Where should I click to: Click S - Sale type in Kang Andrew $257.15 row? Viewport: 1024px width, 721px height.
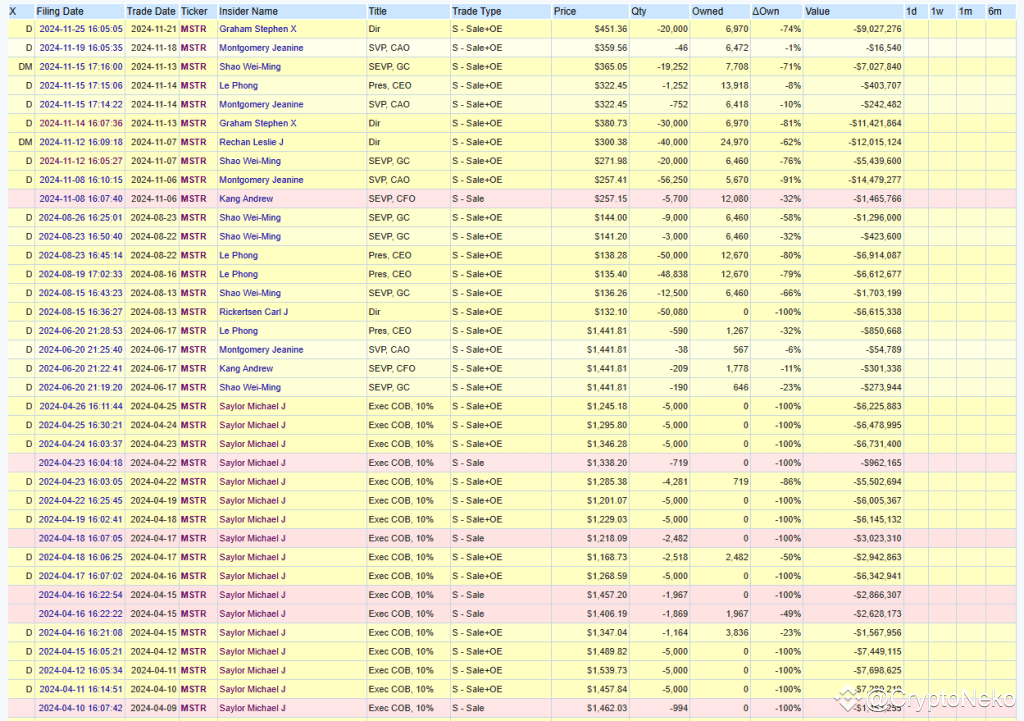tap(468, 199)
